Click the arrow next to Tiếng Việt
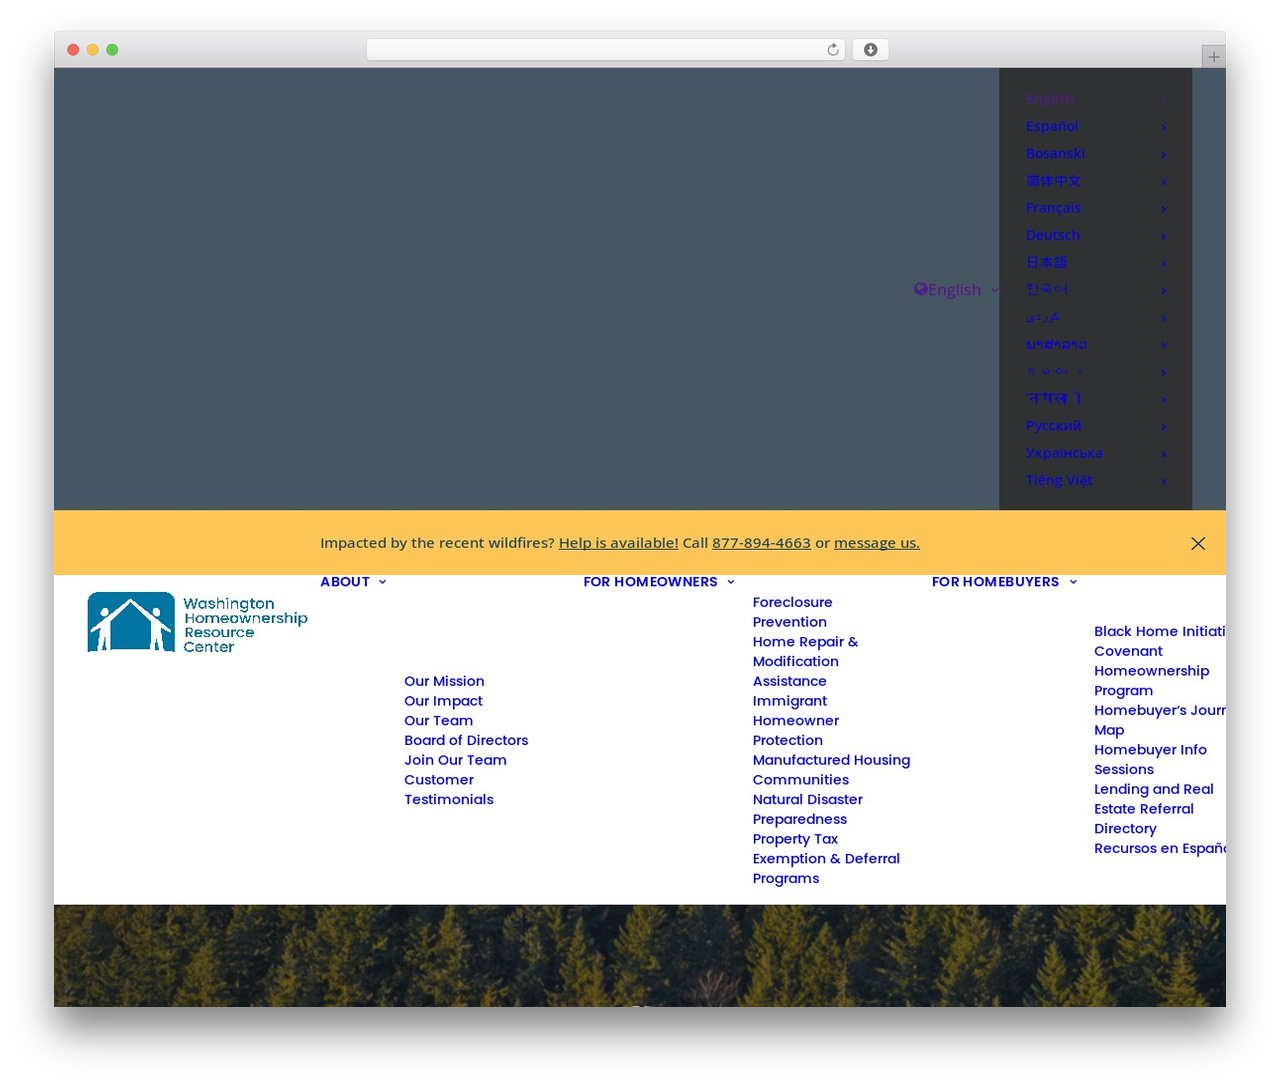This screenshot has width=1280, height=1084. [x=1163, y=481]
